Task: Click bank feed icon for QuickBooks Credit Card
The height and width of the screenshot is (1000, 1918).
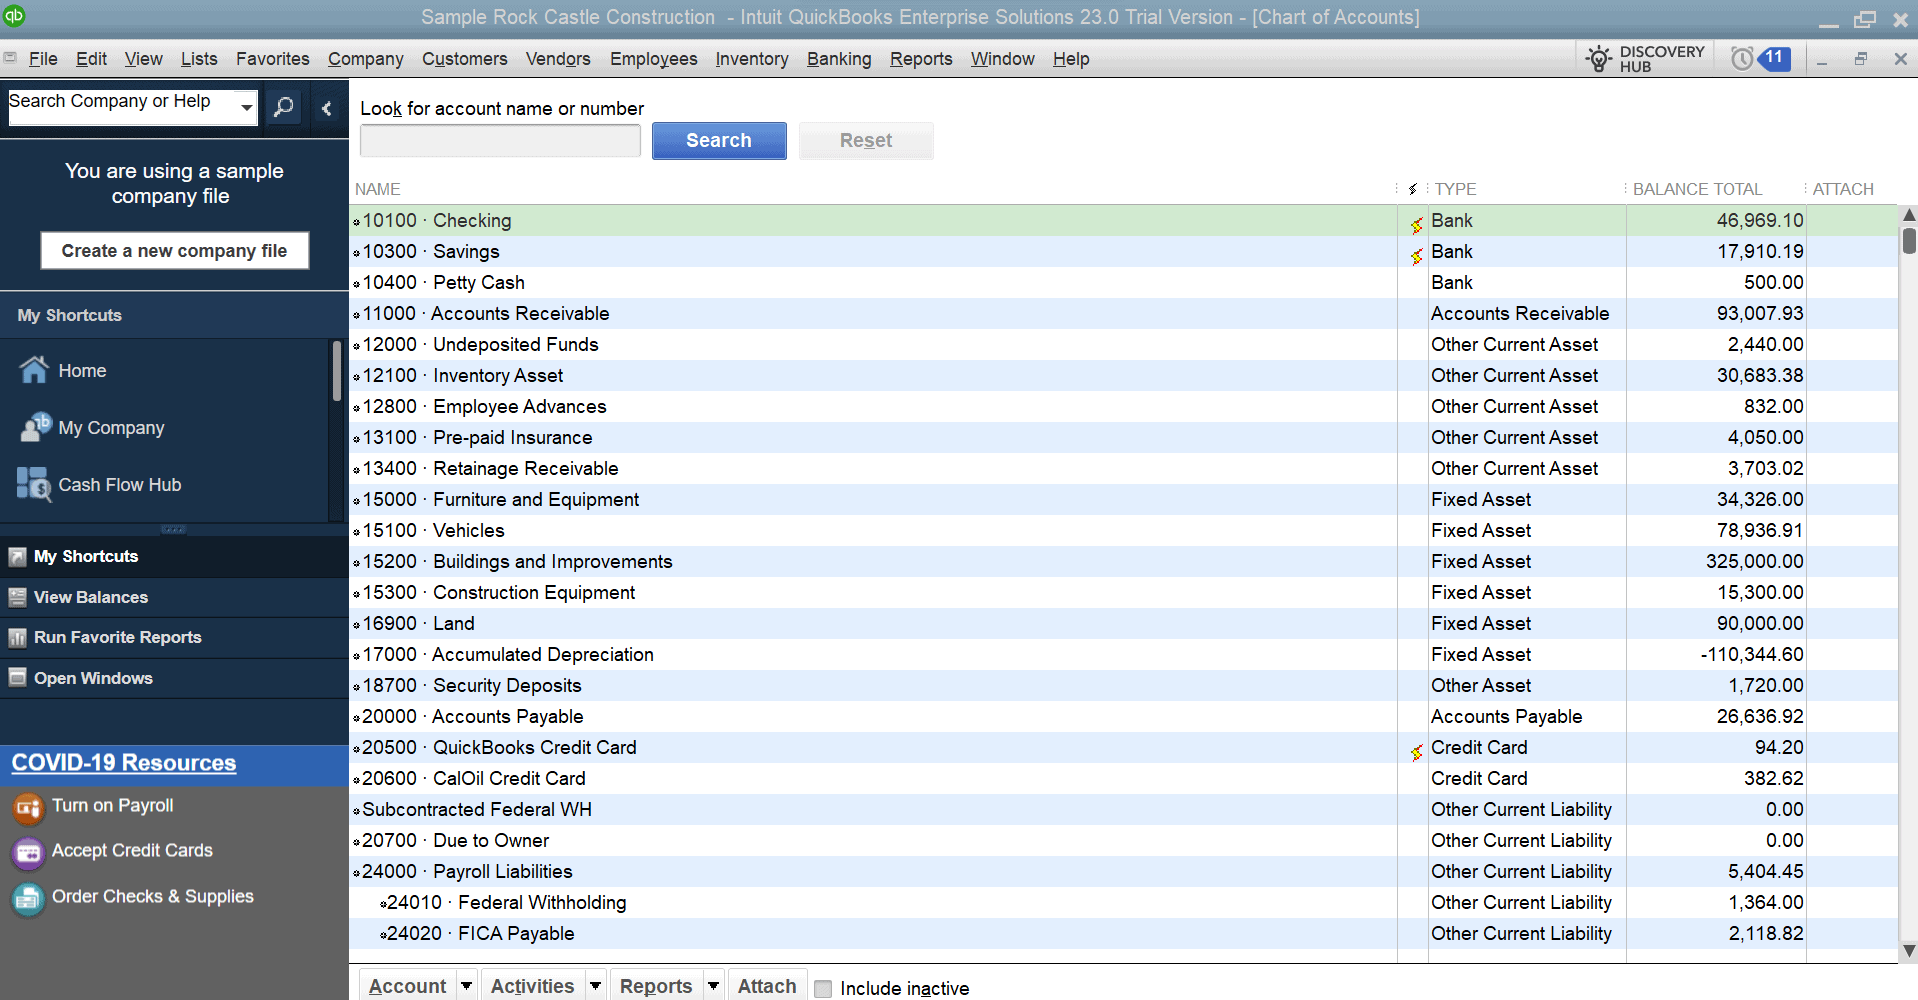Action: (1416, 752)
